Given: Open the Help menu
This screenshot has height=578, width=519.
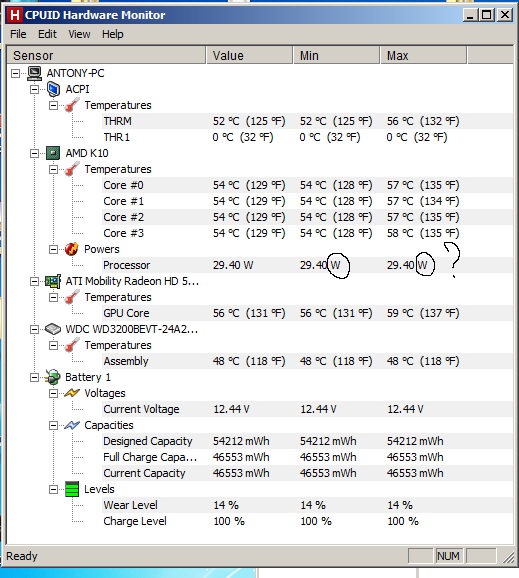Looking at the screenshot, I should click(x=112, y=34).
